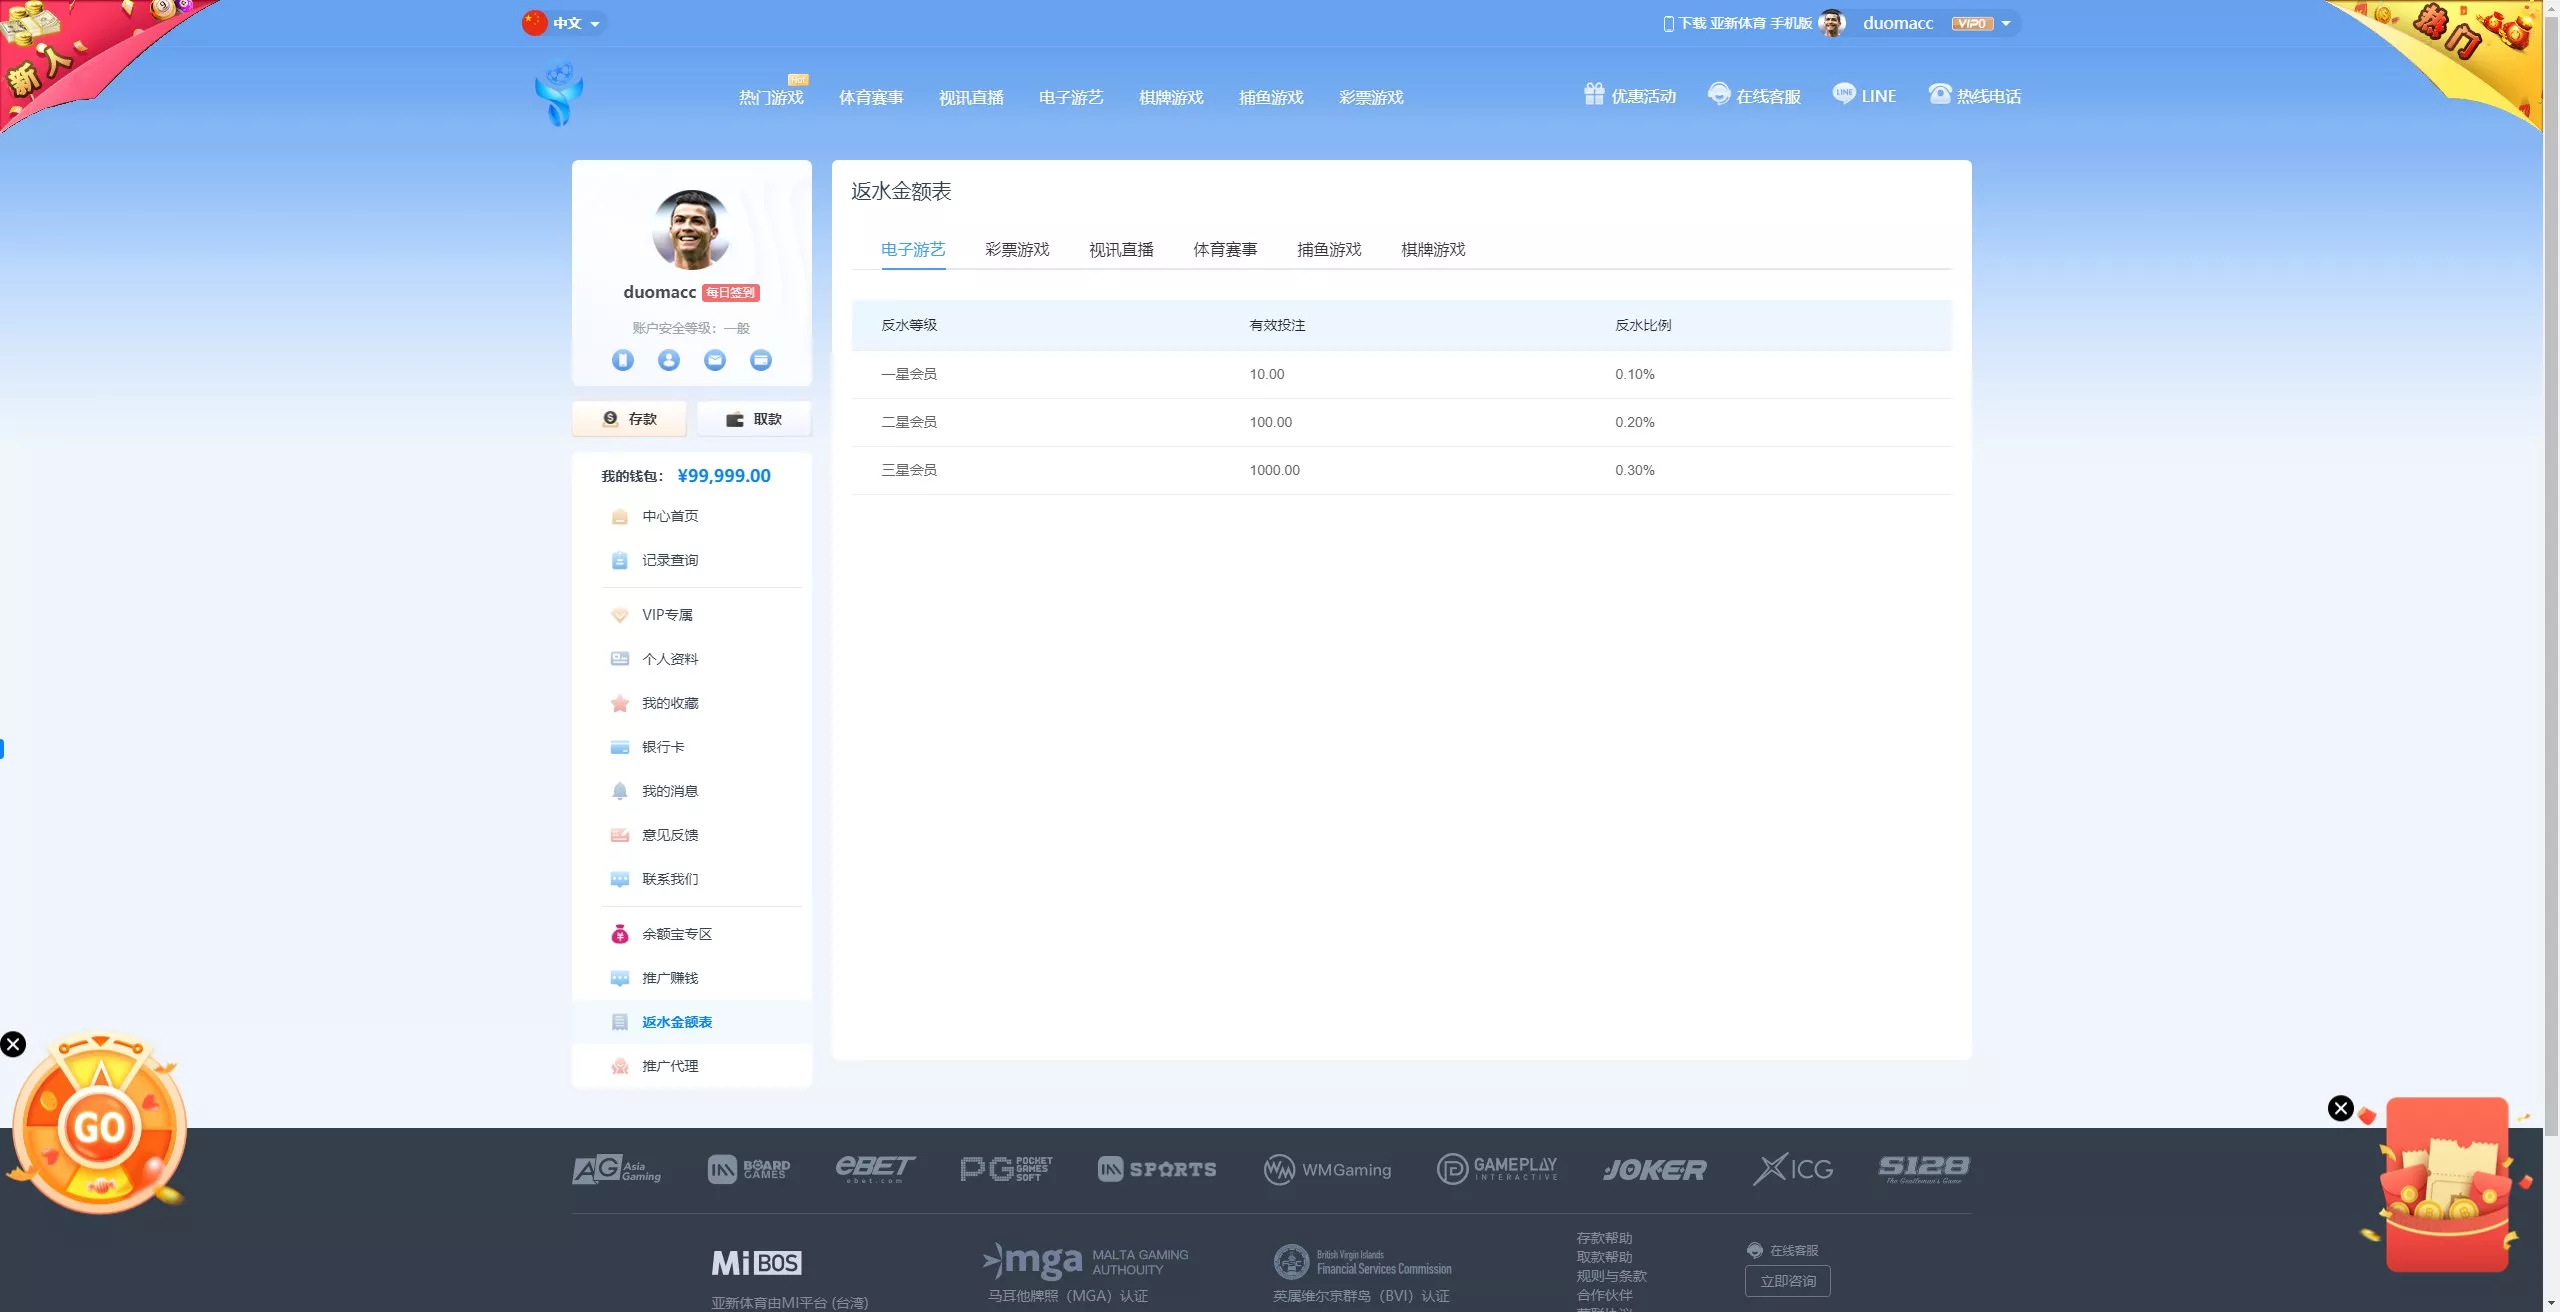Open the 棋牌游戏 menu in top navigation
This screenshot has width=2560, height=1312.
pyautogui.click(x=1170, y=97)
